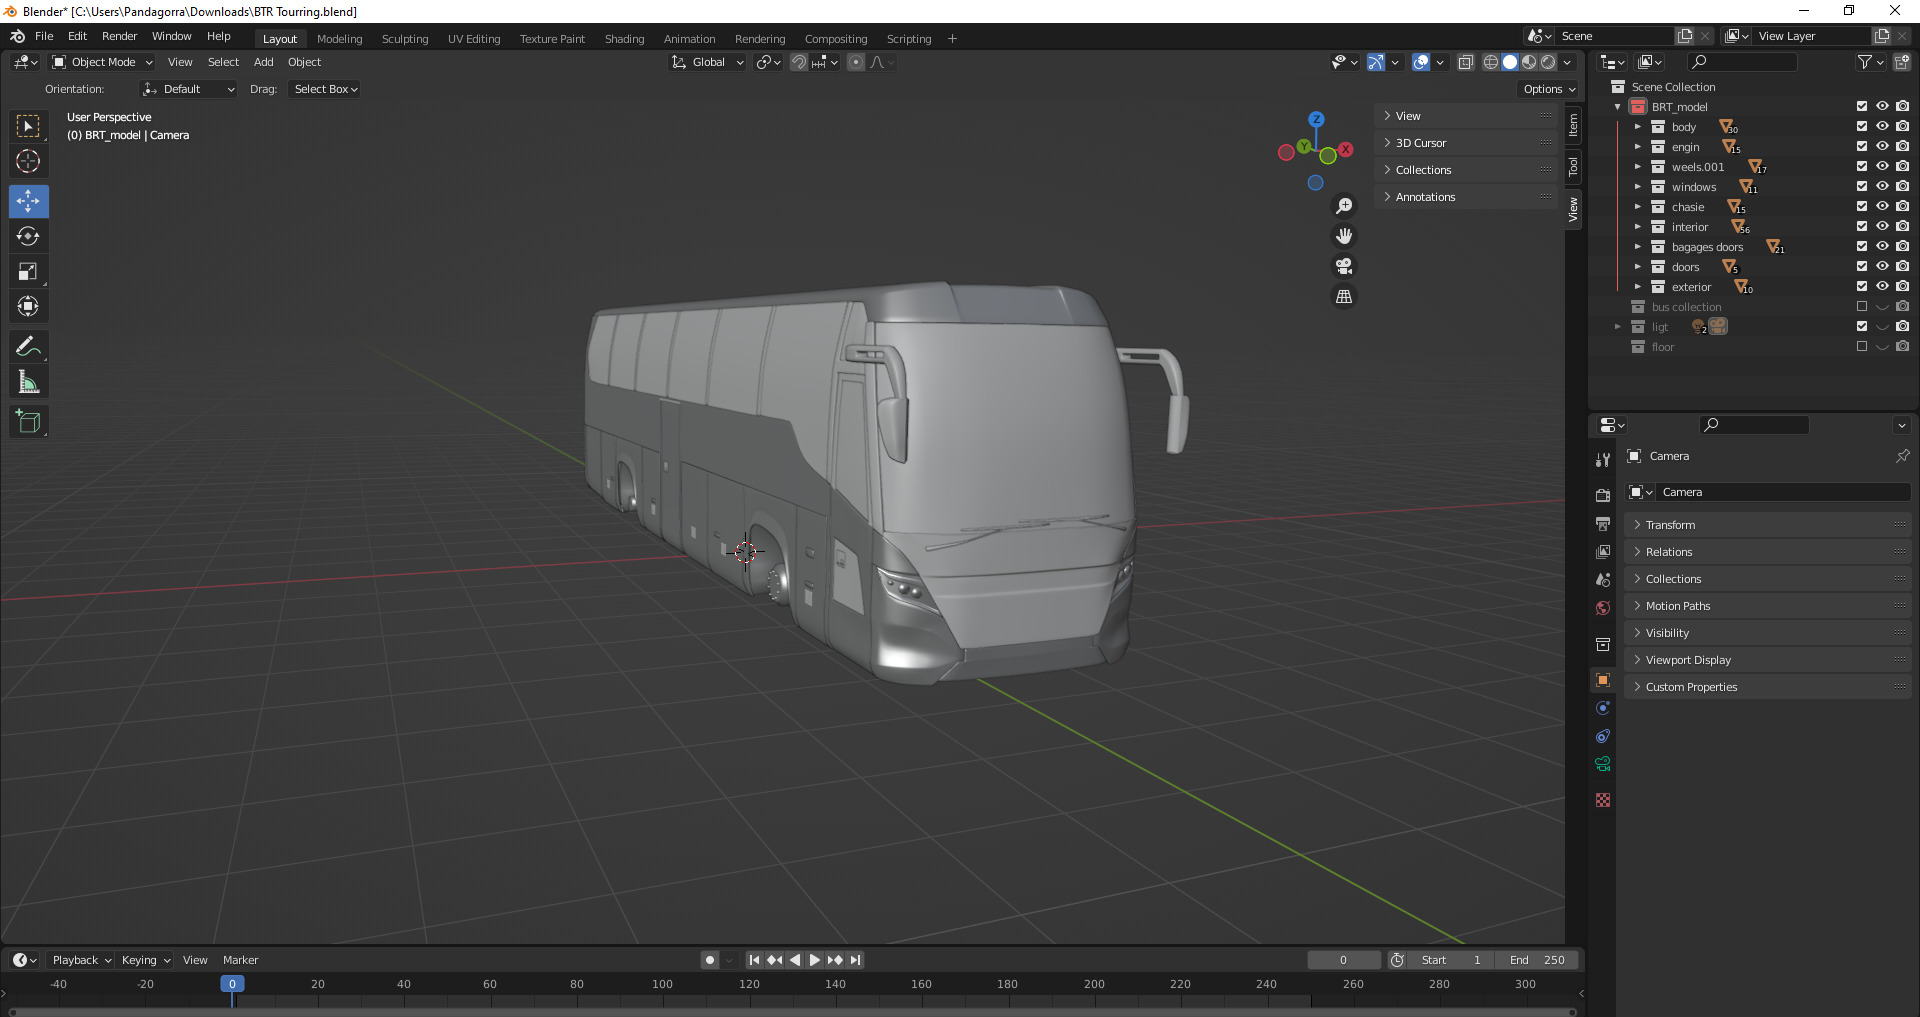
Task: Switch to orthographic/perspective grid view
Action: (1344, 297)
